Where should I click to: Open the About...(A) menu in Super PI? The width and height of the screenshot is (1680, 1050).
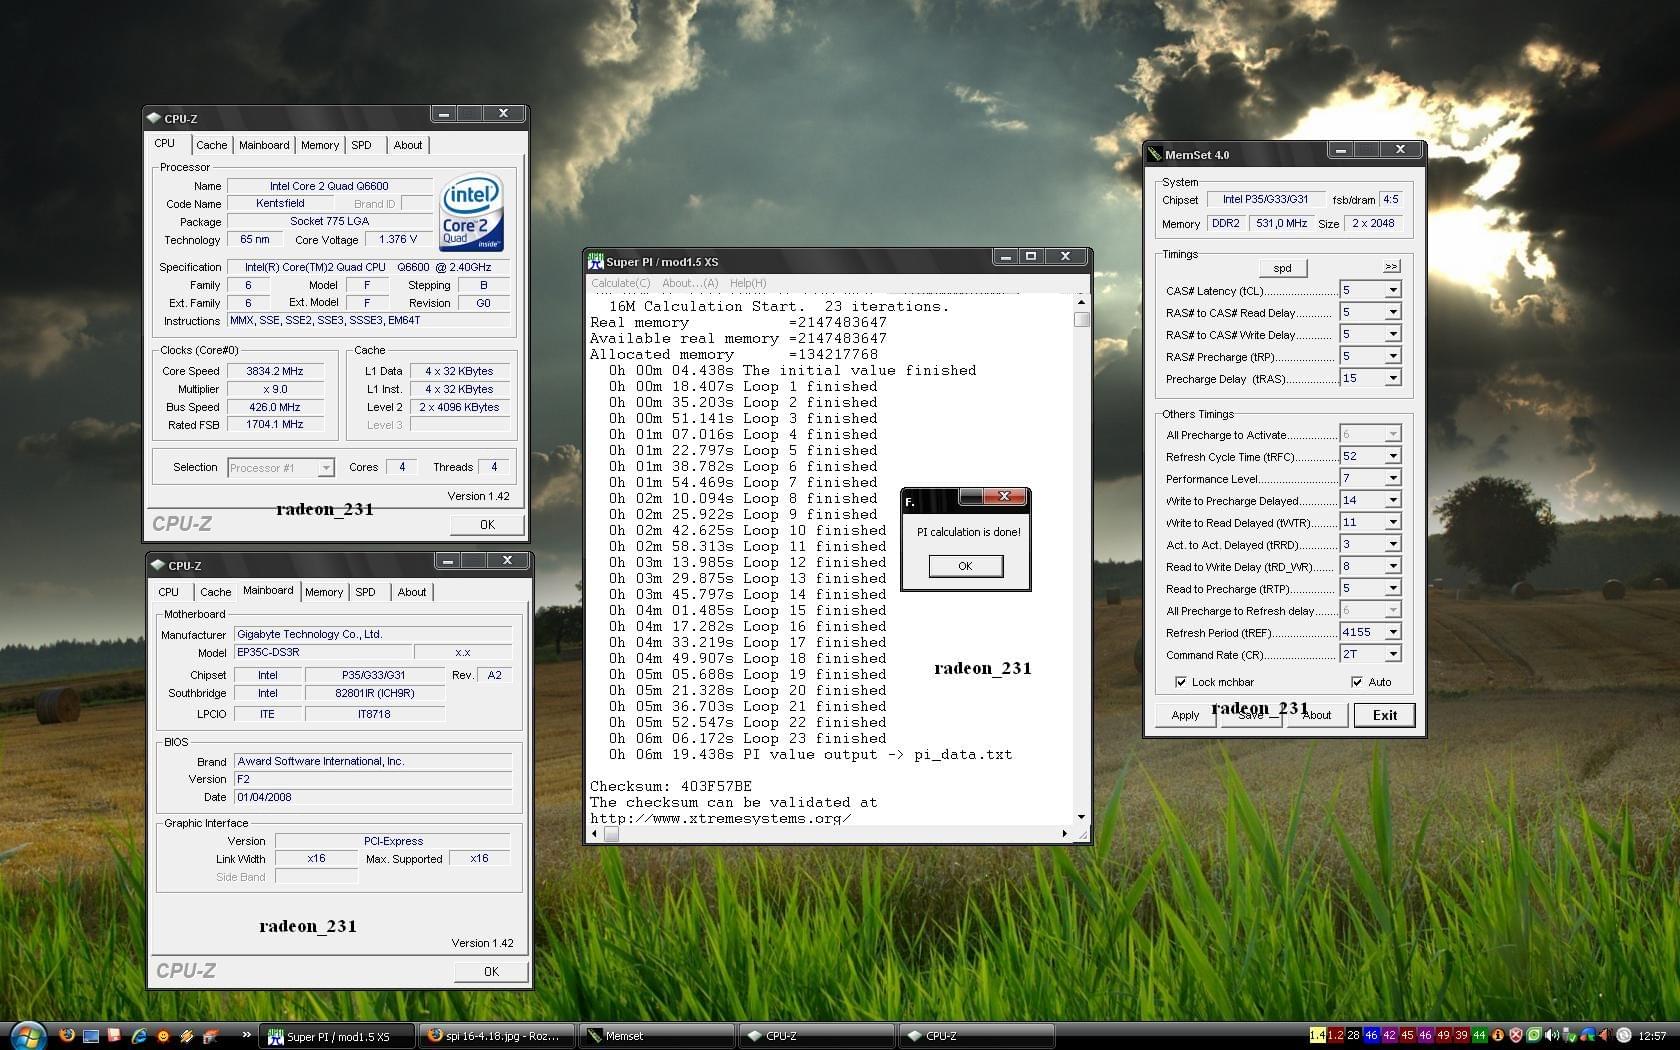(x=690, y=283)
